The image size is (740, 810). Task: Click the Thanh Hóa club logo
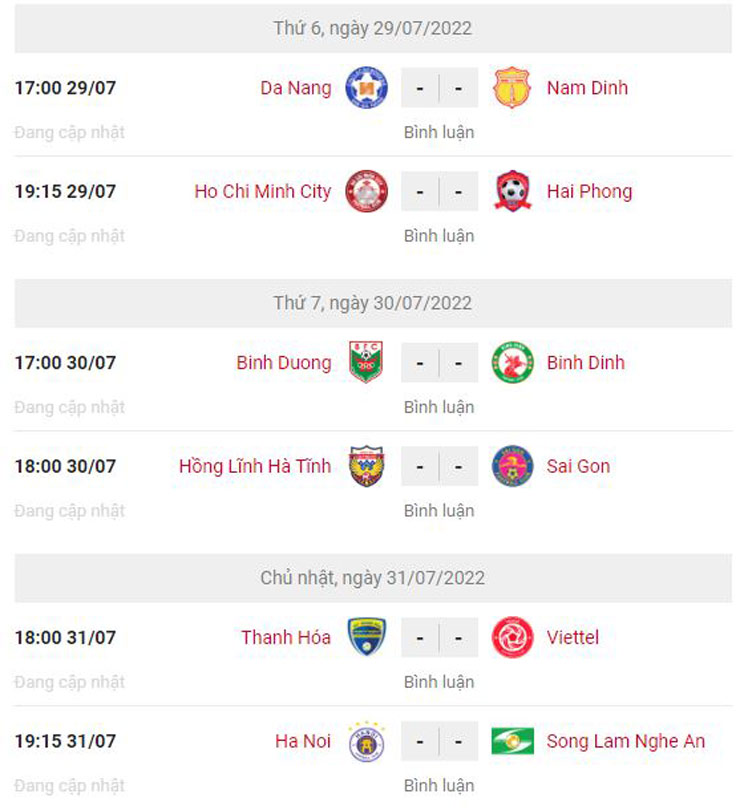[x=365, y=638]
